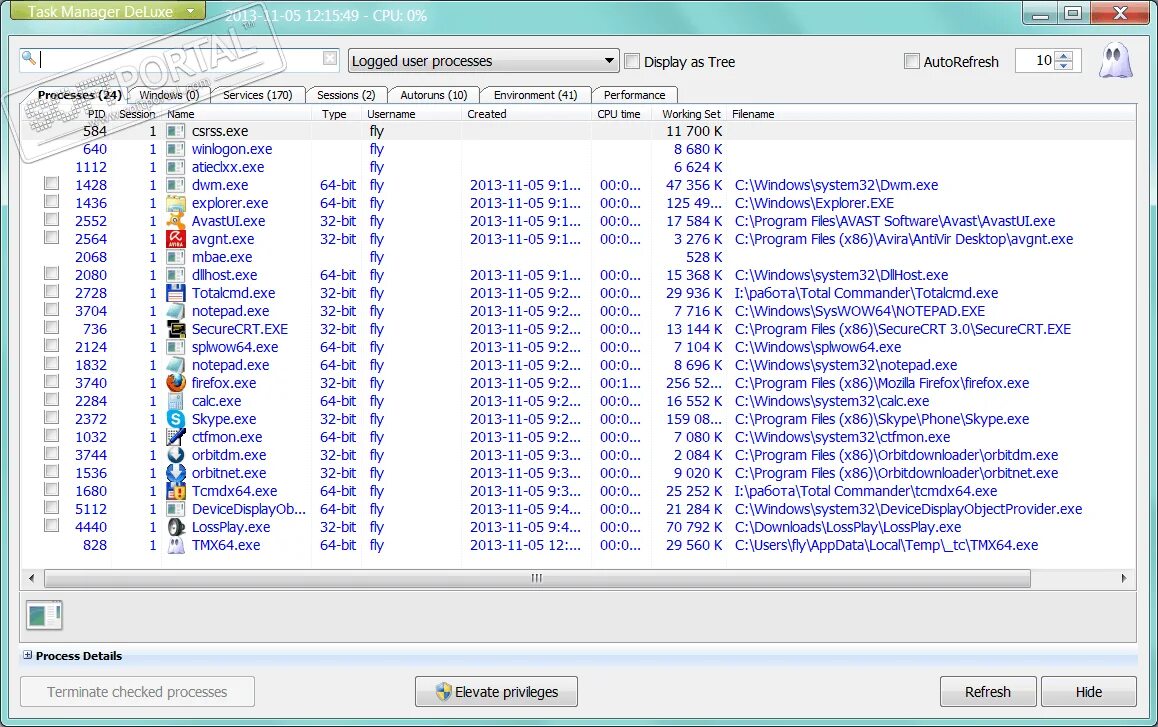Click the dllhost.exe process icon

click(176, 275)
